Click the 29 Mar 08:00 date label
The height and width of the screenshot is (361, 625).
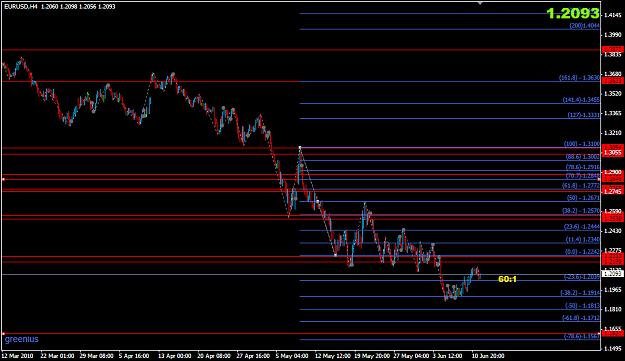(96, 356)
